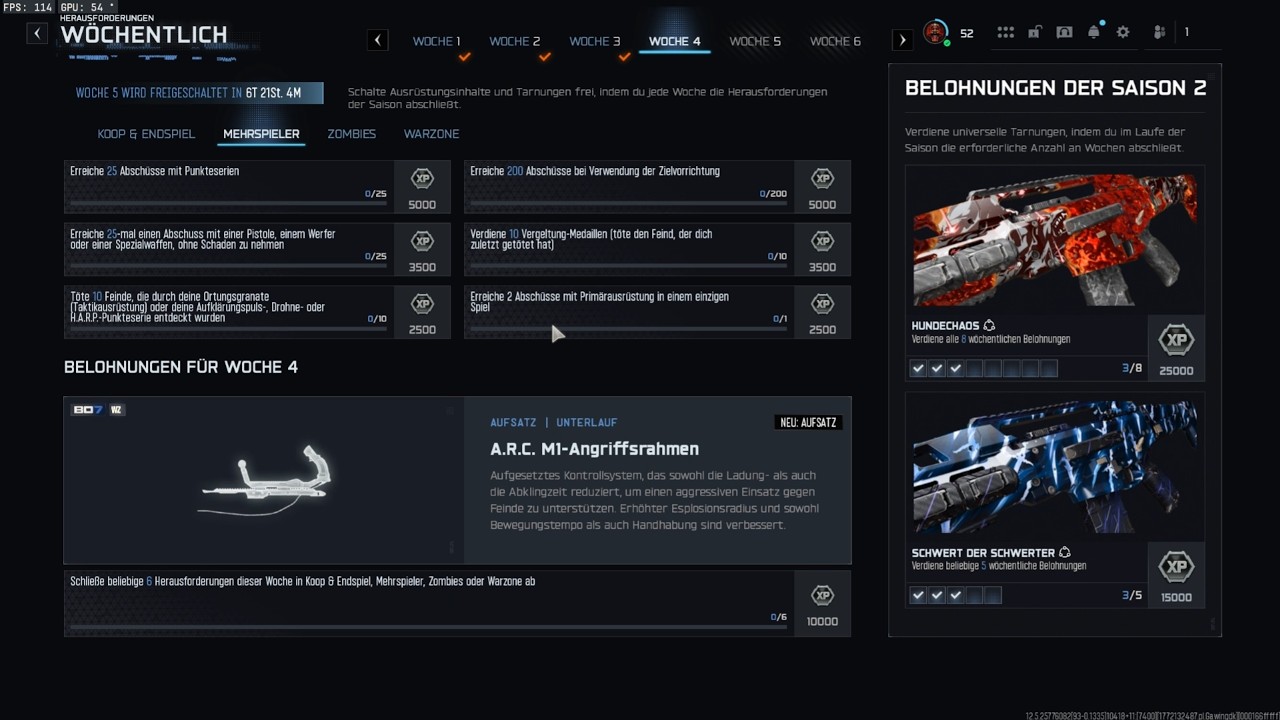Click last empty box in Schwert tracker
Image resolution: width=1280 pixels, height=720 pixels.
[993, 596]
